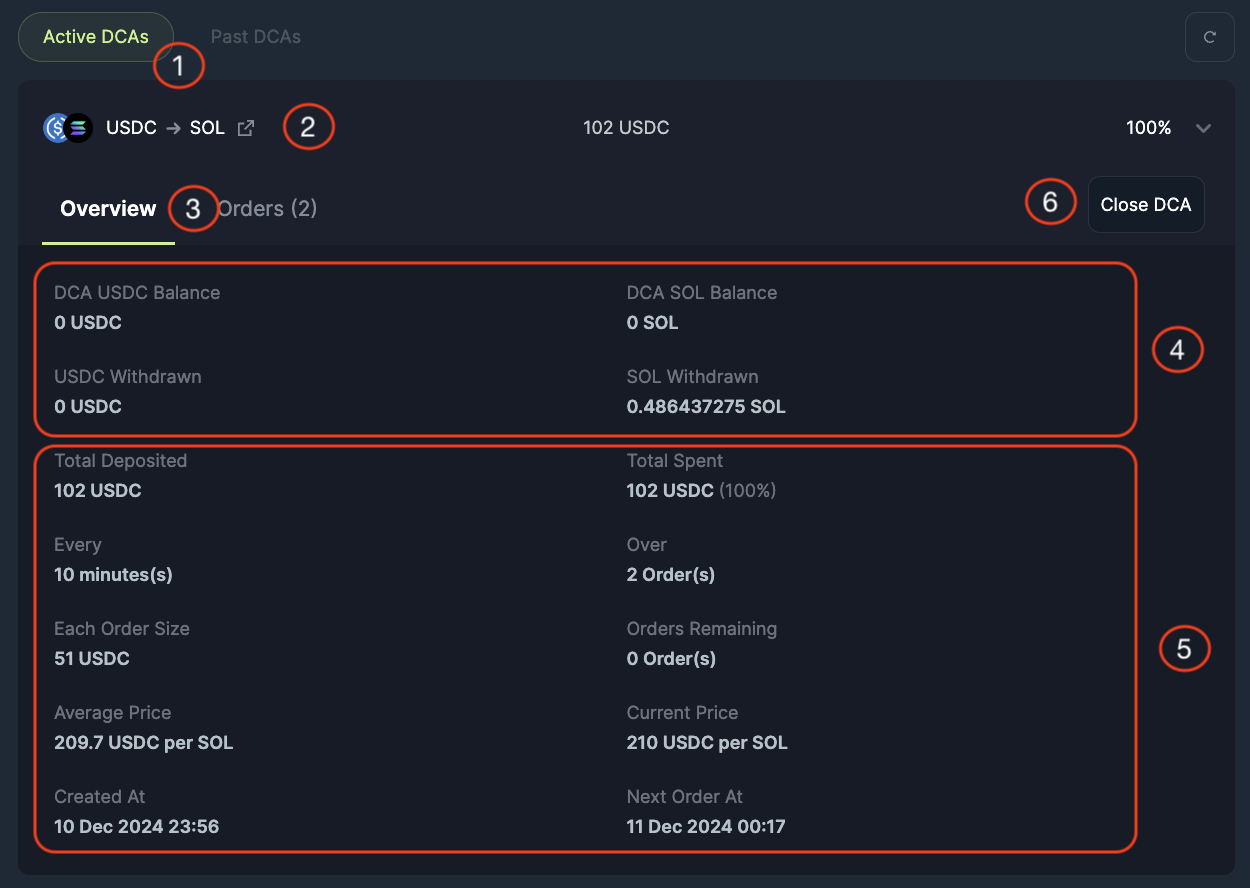
Task: Click the Each Order Size label
Action: [x=122, y=629]
